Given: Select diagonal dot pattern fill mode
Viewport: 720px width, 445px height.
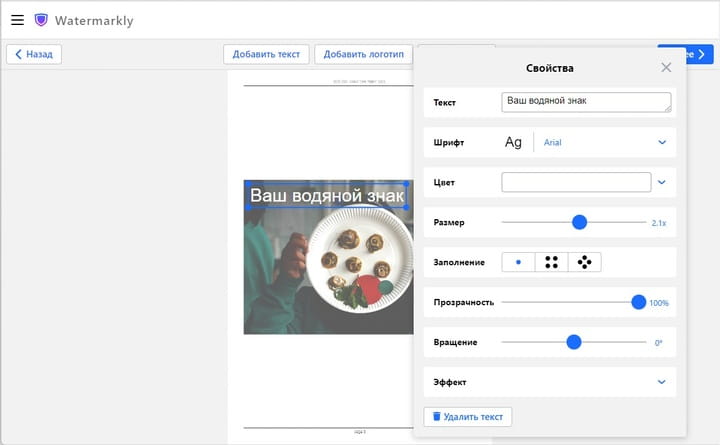Looking at the screenshot, I should tap(585, 262).
